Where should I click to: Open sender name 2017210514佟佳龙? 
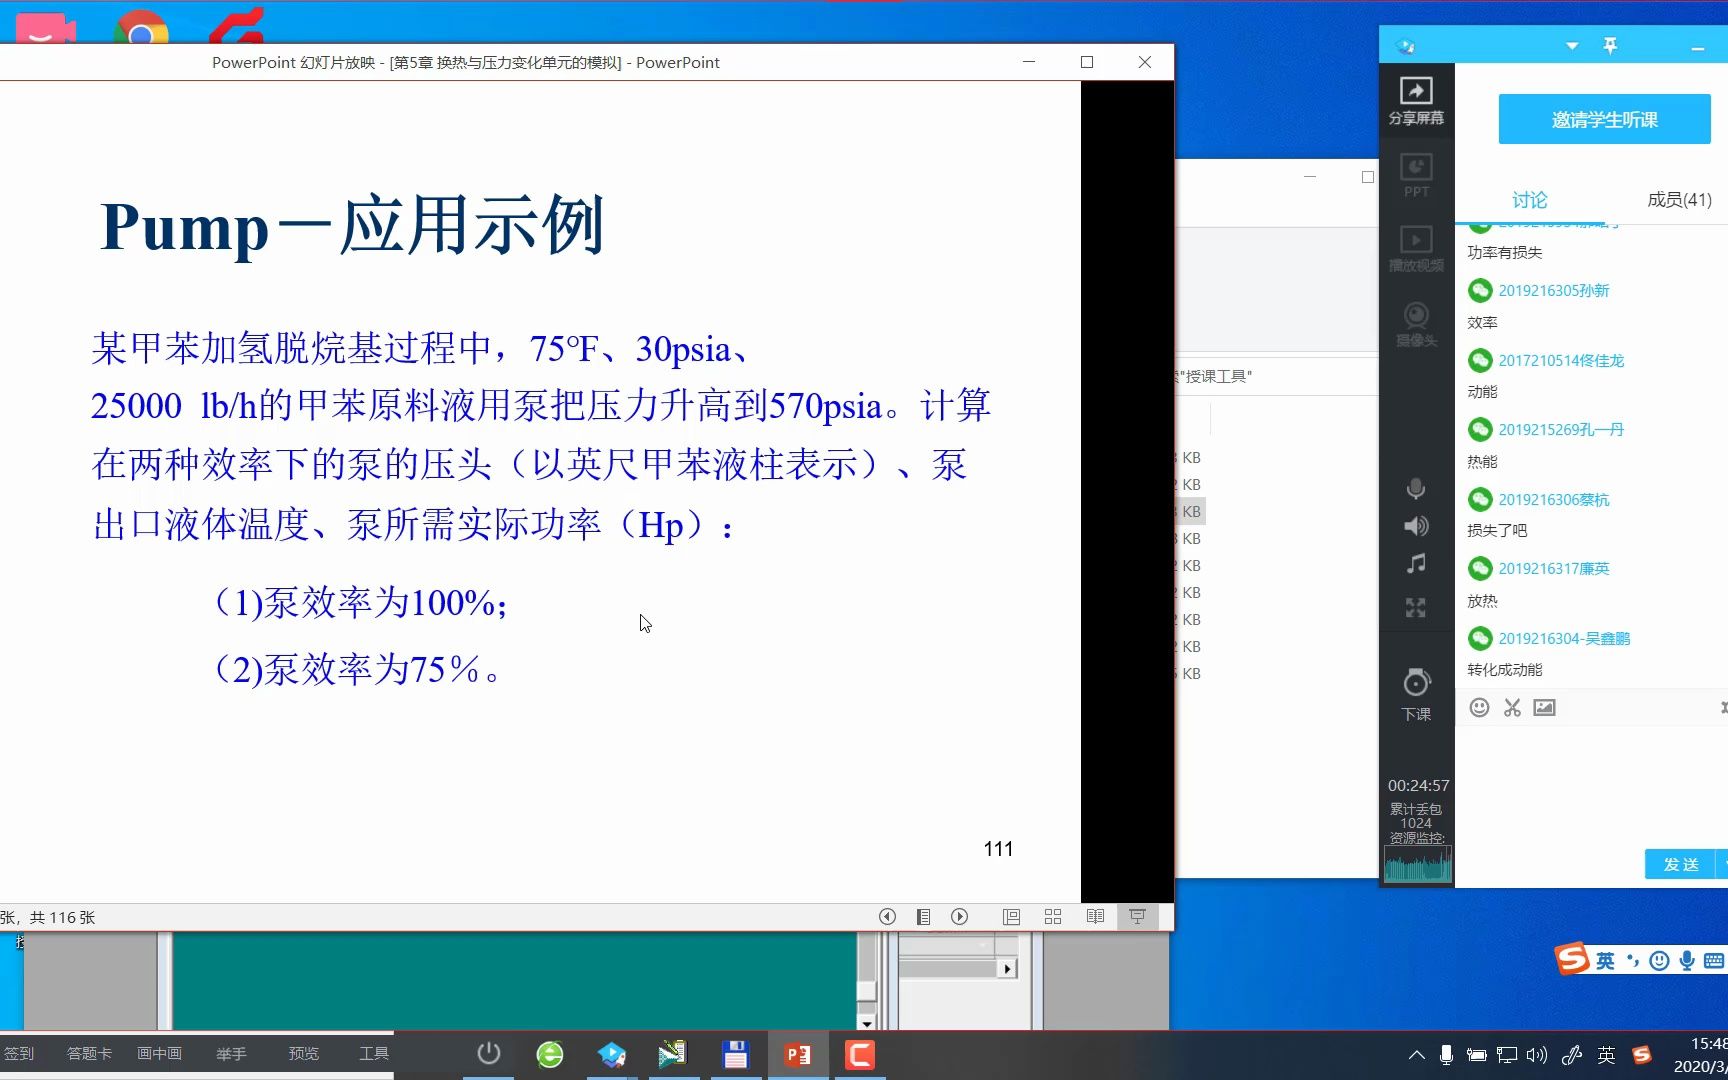click(x=1561, y=361)
